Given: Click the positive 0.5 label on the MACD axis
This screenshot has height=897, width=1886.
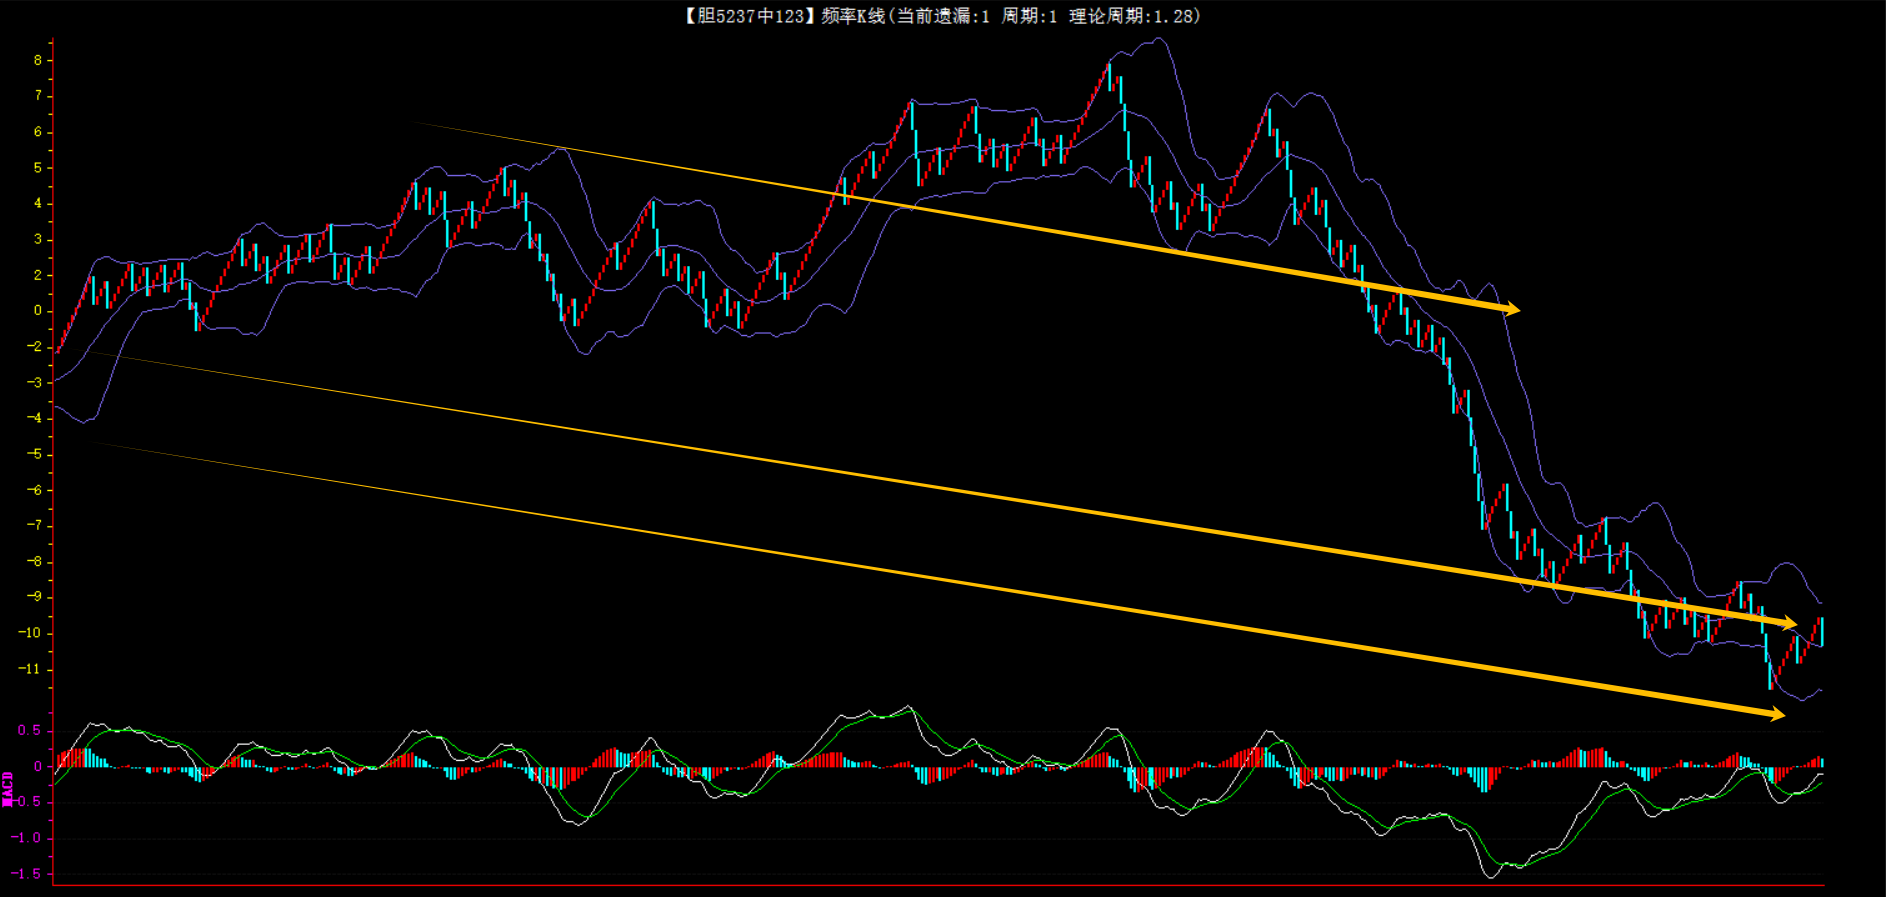Looking at the screenshot, I should (x=29, y=731).
